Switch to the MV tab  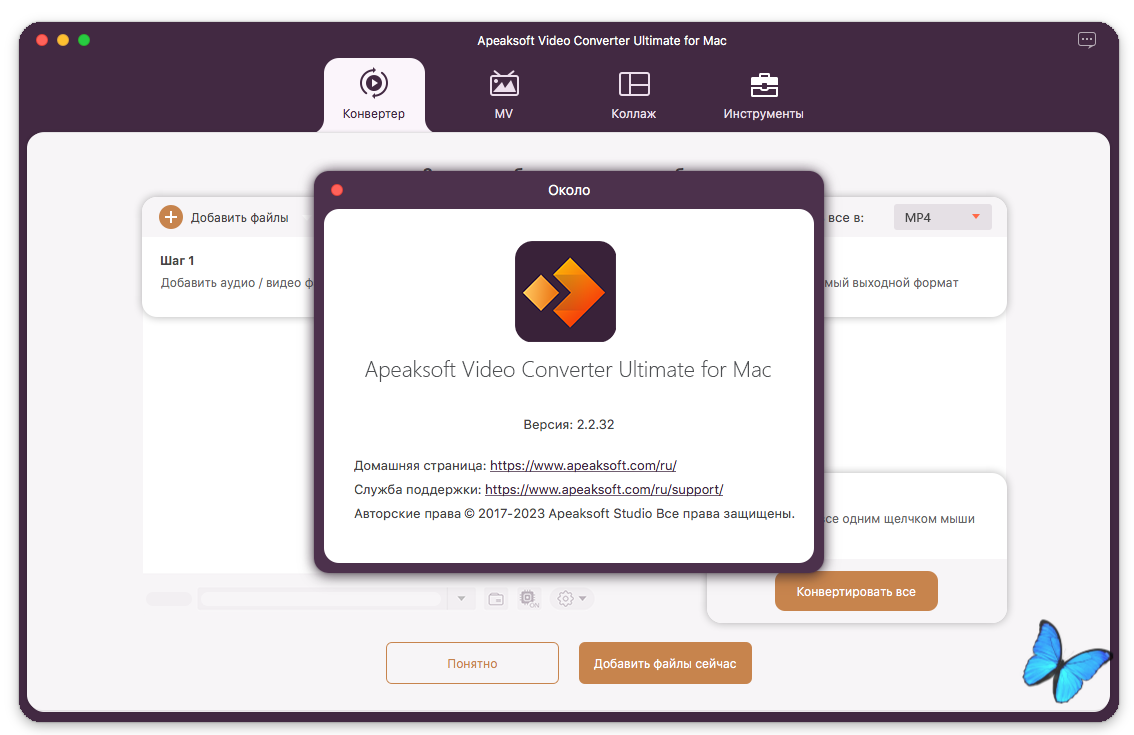click(503, 95)
